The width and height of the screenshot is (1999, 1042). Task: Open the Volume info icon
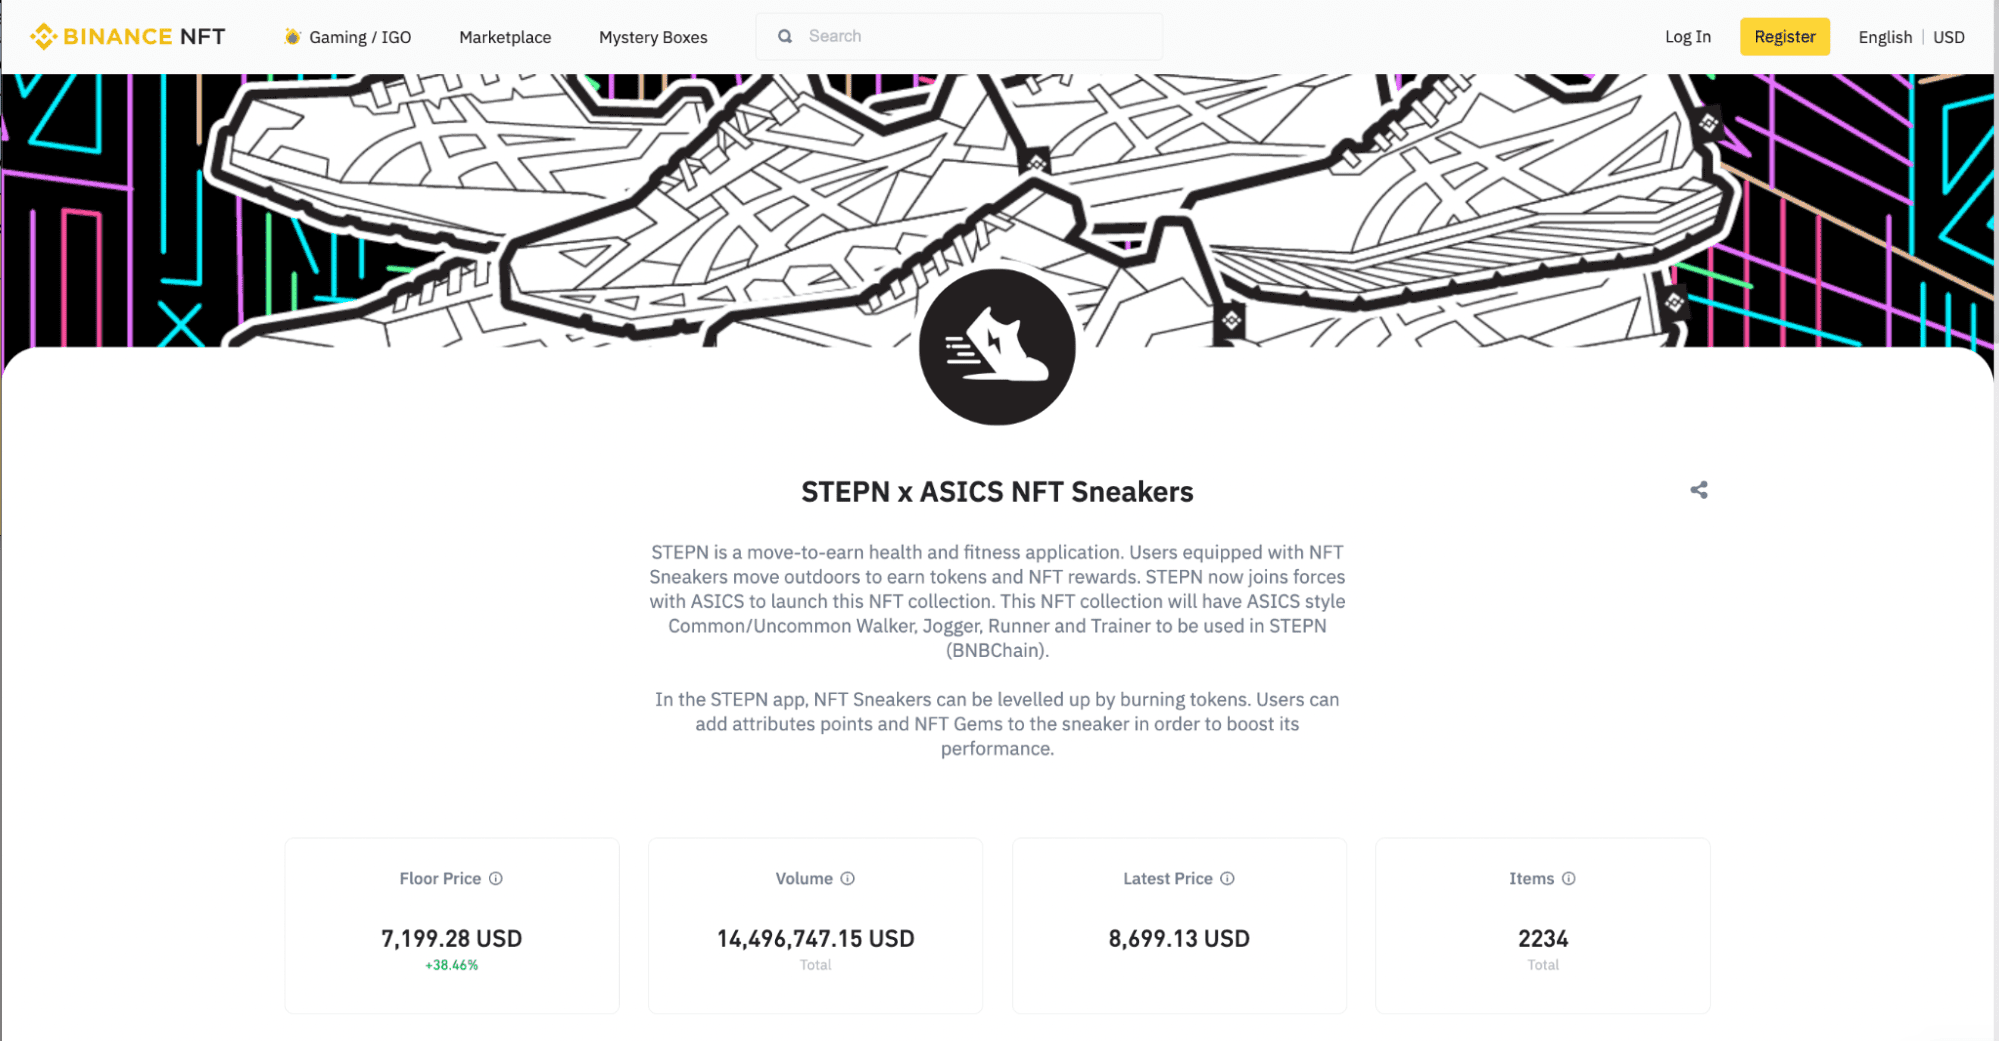[848, 878]
